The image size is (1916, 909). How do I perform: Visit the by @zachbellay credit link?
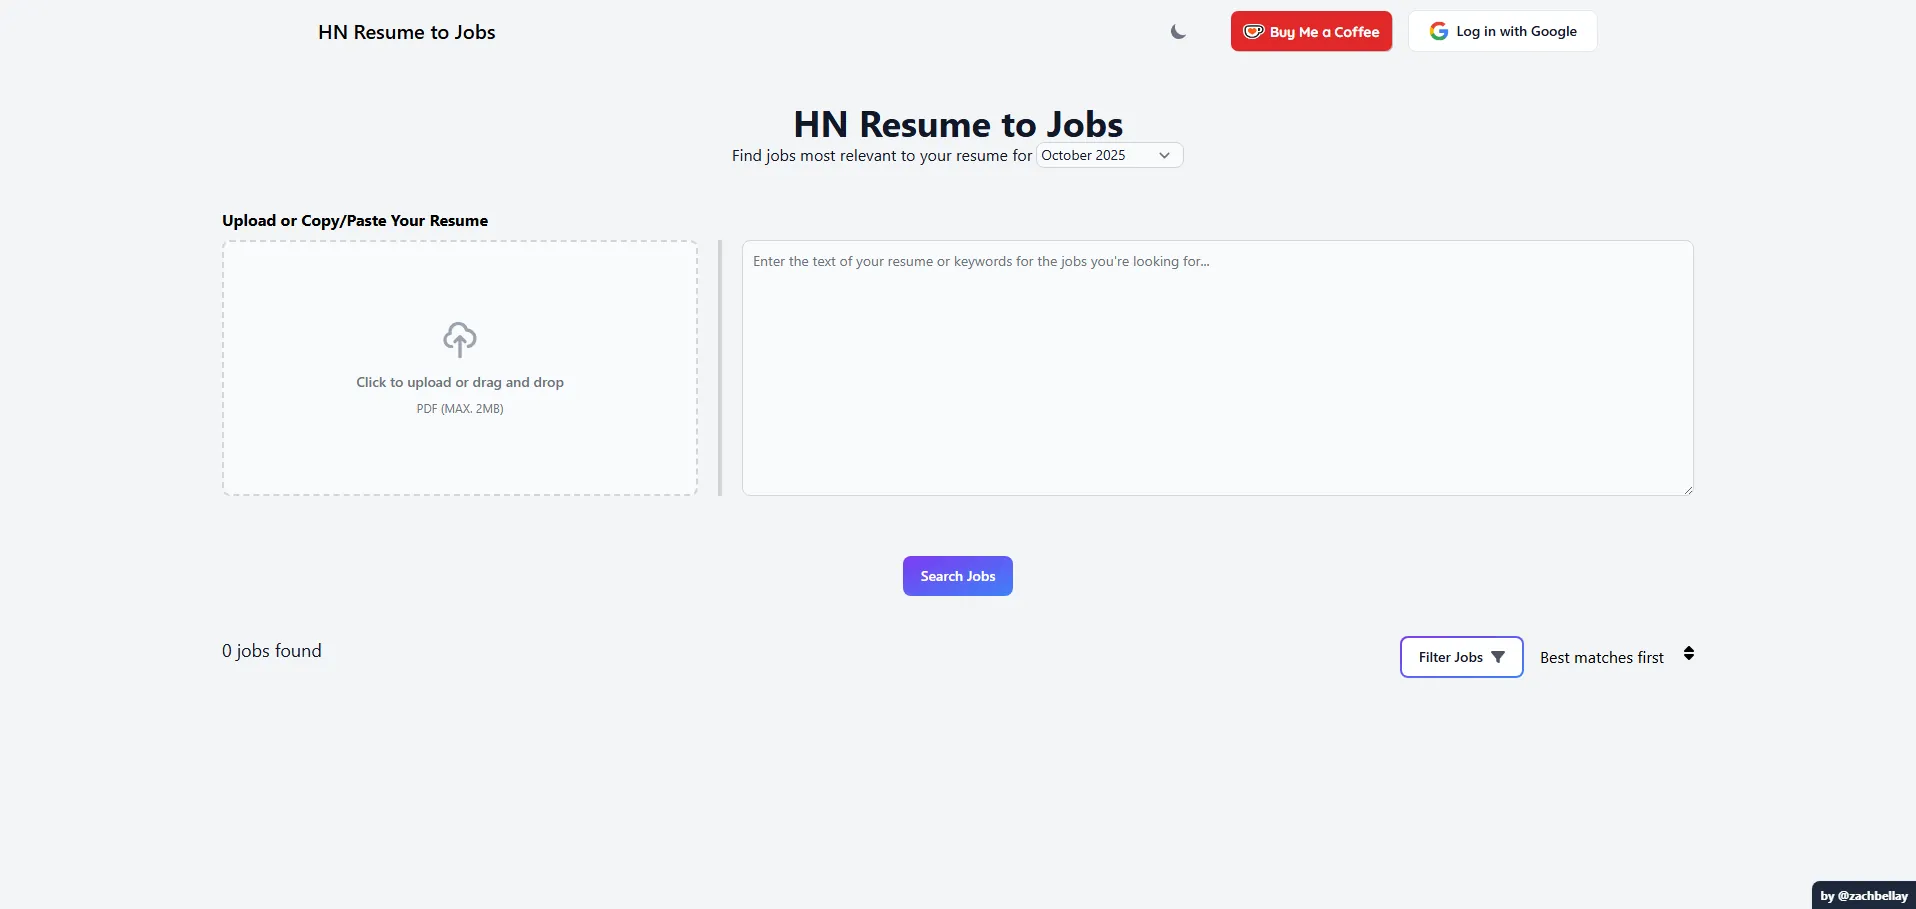1863,896
